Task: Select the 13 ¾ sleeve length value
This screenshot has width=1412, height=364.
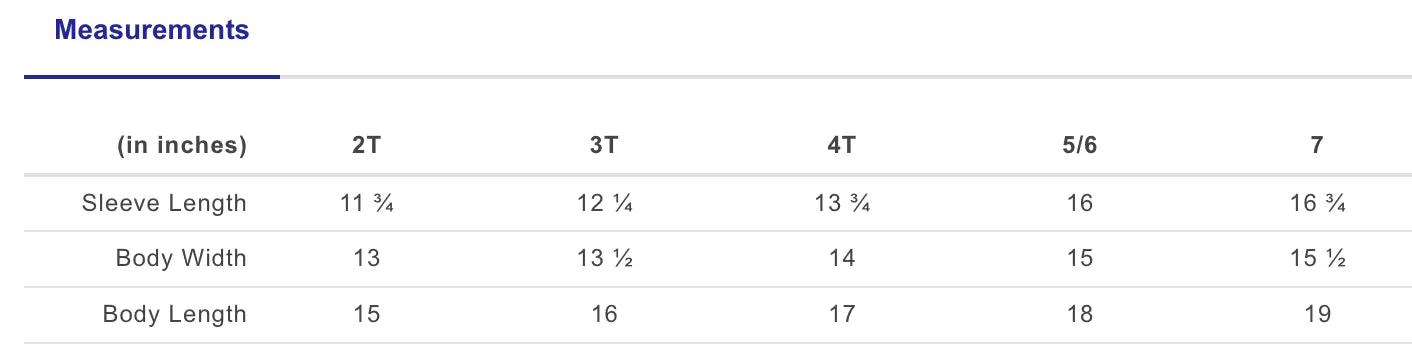Action: [842, 203]
